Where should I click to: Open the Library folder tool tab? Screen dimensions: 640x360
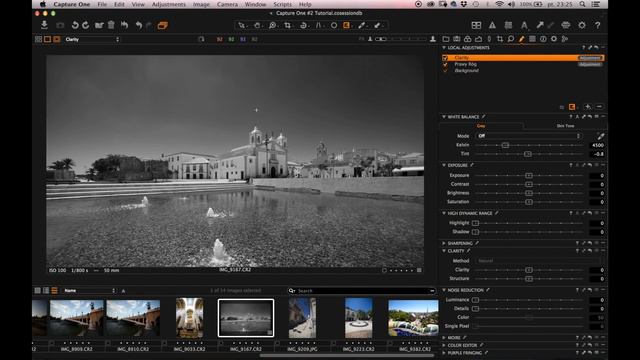(446, 39)
